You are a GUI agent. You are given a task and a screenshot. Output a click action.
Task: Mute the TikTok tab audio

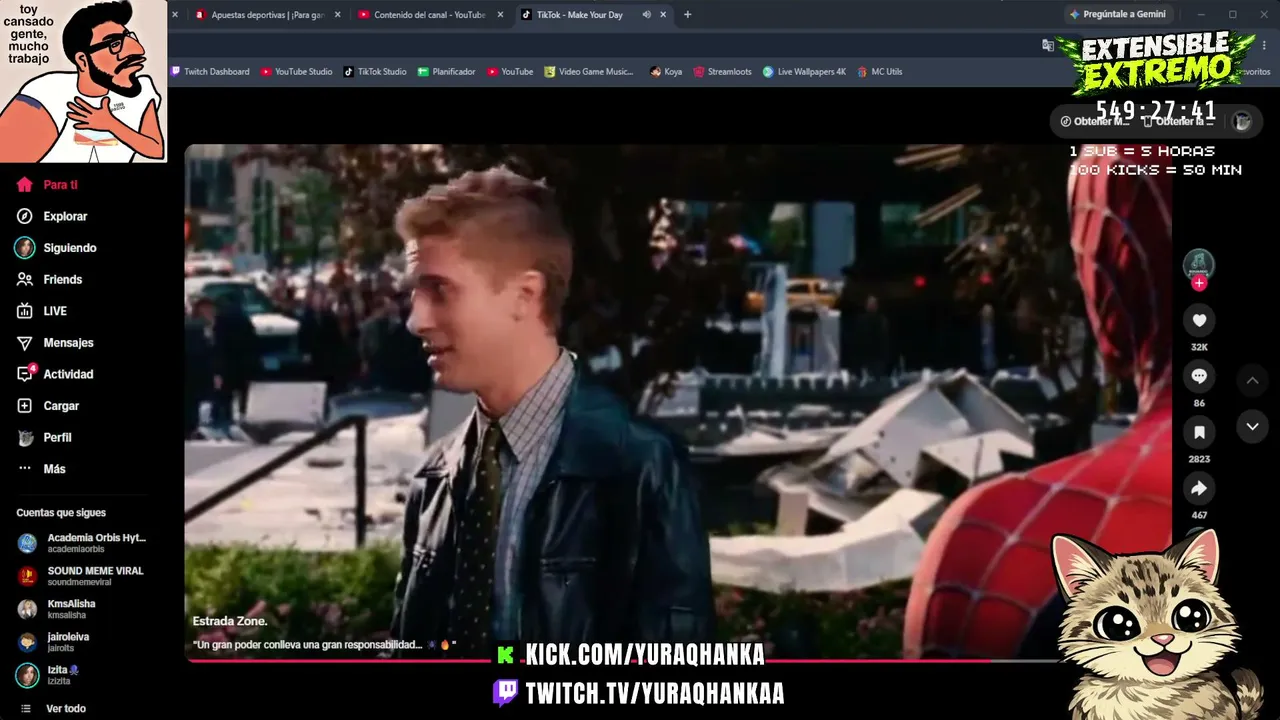click(646, 15)
